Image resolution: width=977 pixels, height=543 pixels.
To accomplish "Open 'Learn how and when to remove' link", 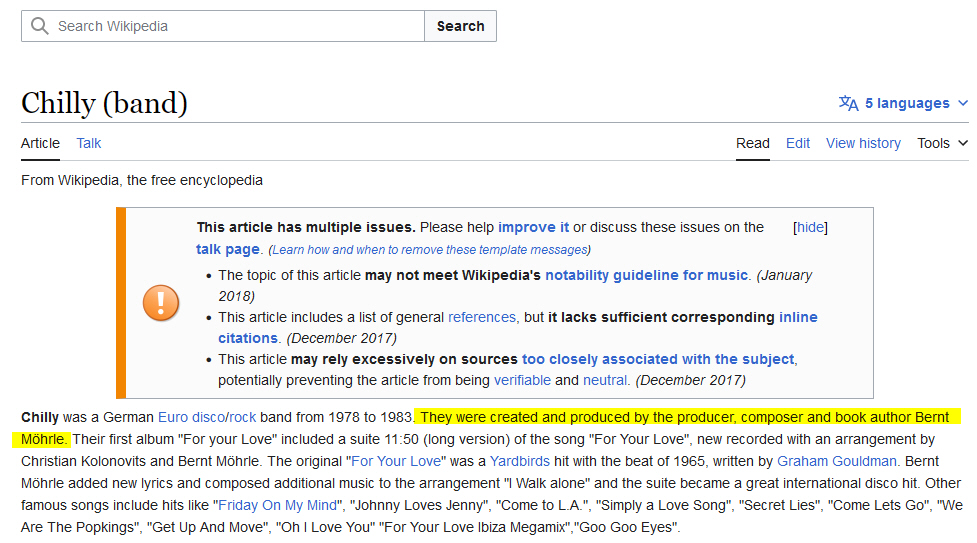I will point(430,250).
